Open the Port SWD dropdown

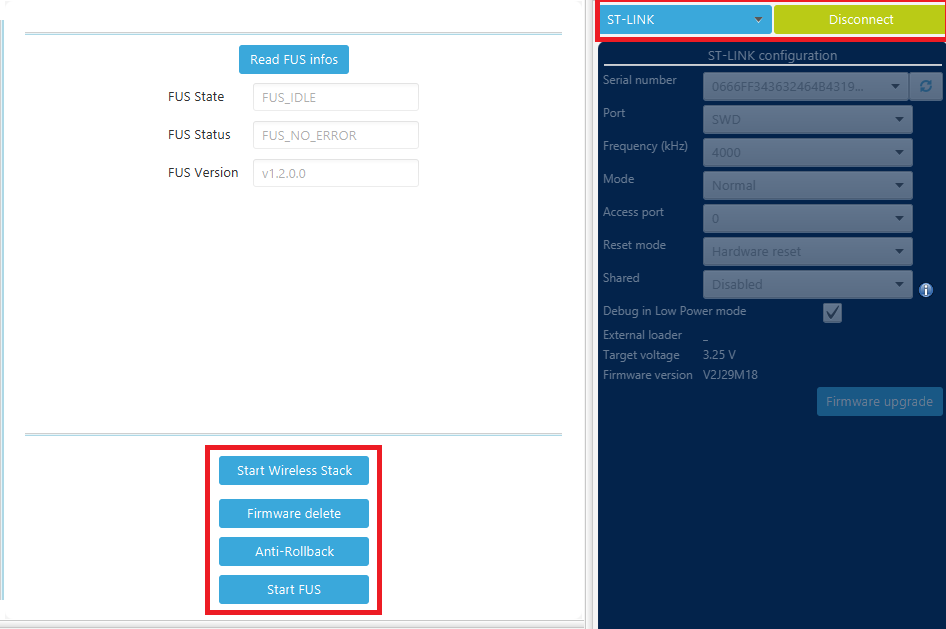(x=807, y=119)
